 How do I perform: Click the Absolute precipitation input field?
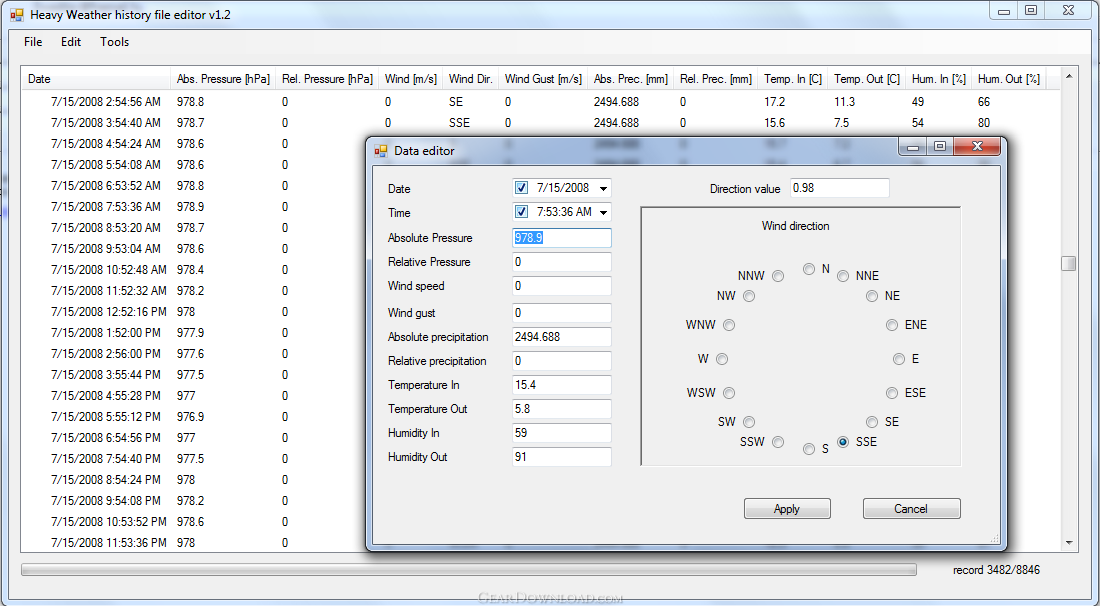(x=562, y=337)
